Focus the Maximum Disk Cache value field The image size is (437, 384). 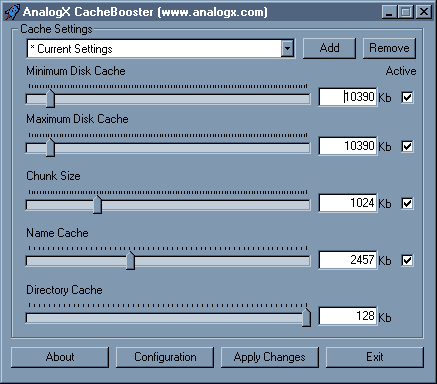348,146
